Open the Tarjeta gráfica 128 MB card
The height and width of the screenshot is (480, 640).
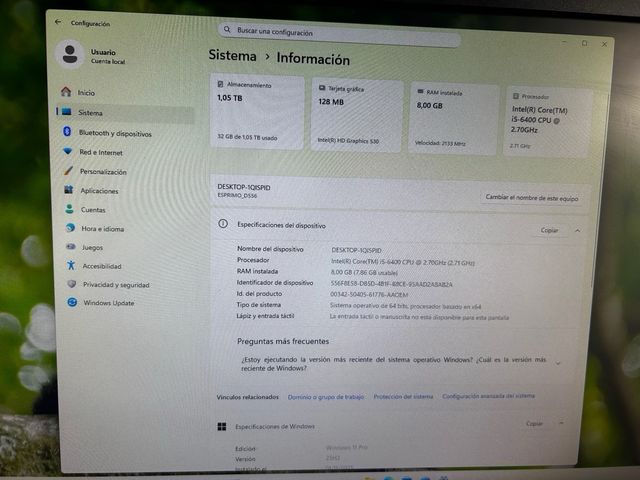358,115
